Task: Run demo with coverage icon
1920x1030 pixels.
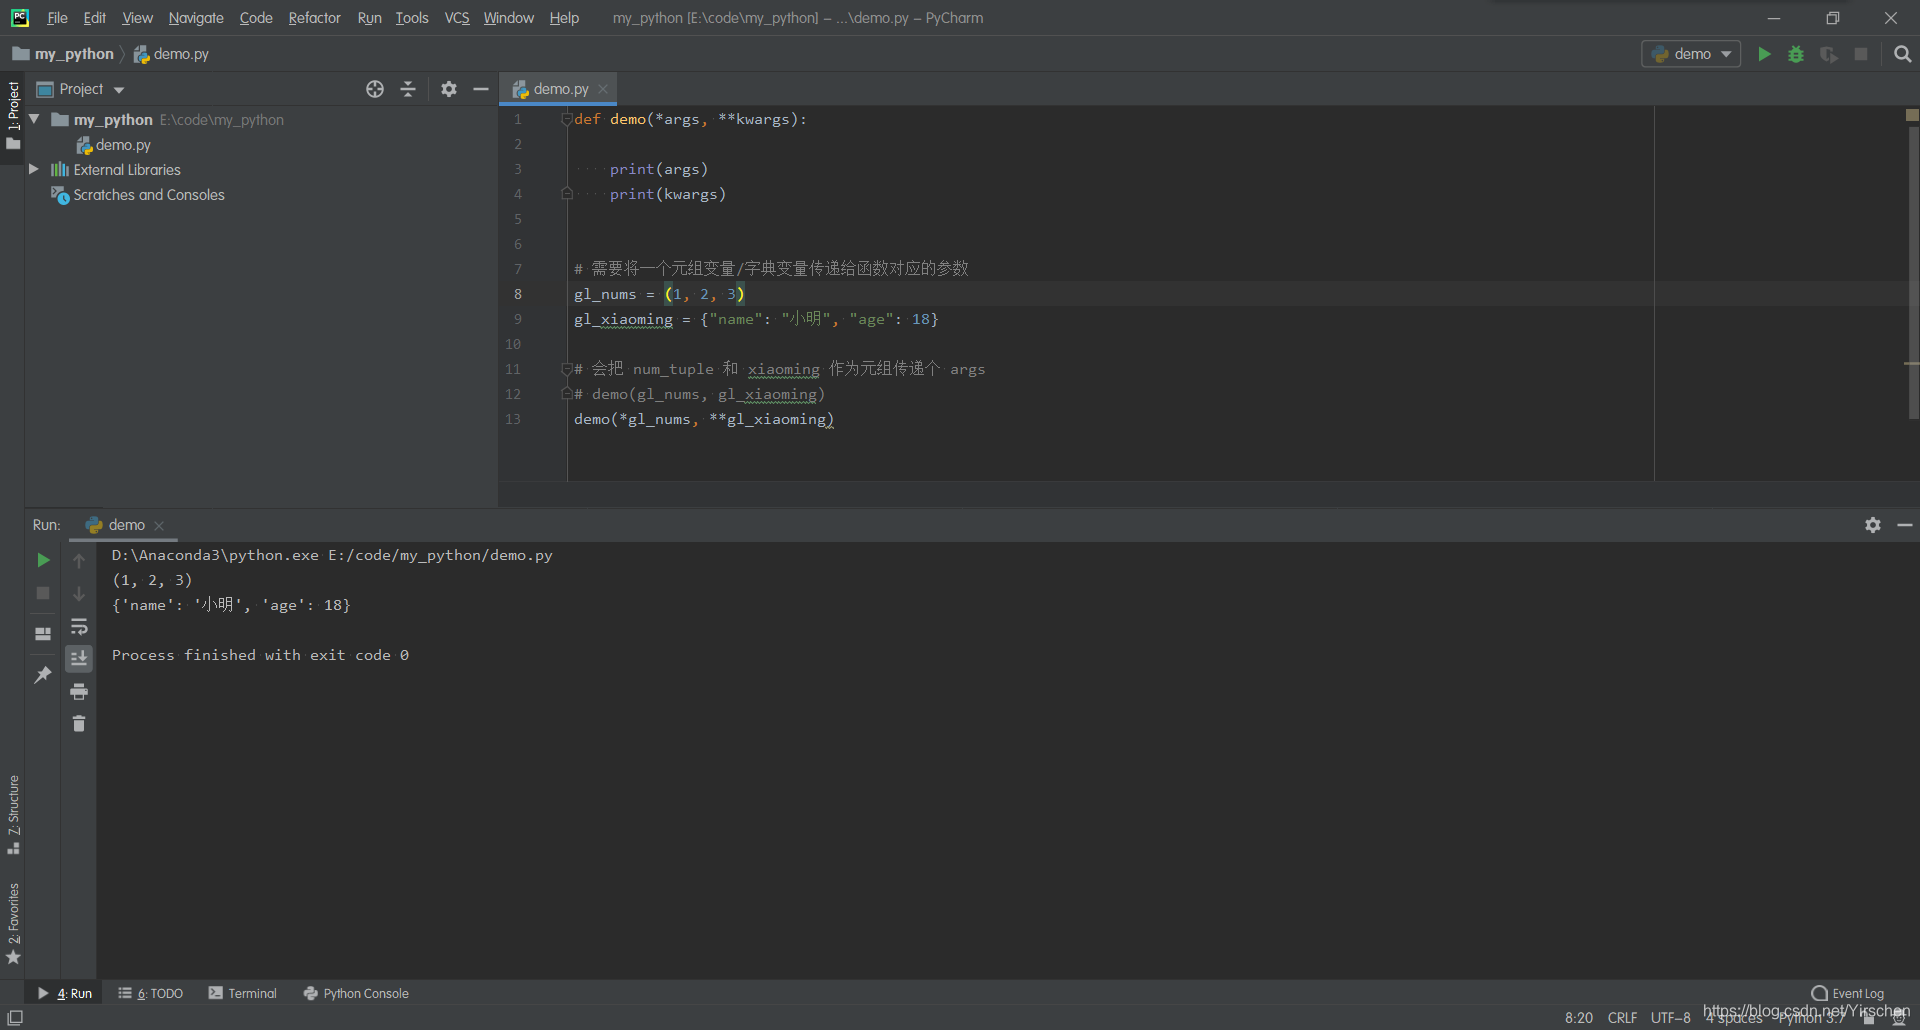Action: click(x=1829, y=54)
